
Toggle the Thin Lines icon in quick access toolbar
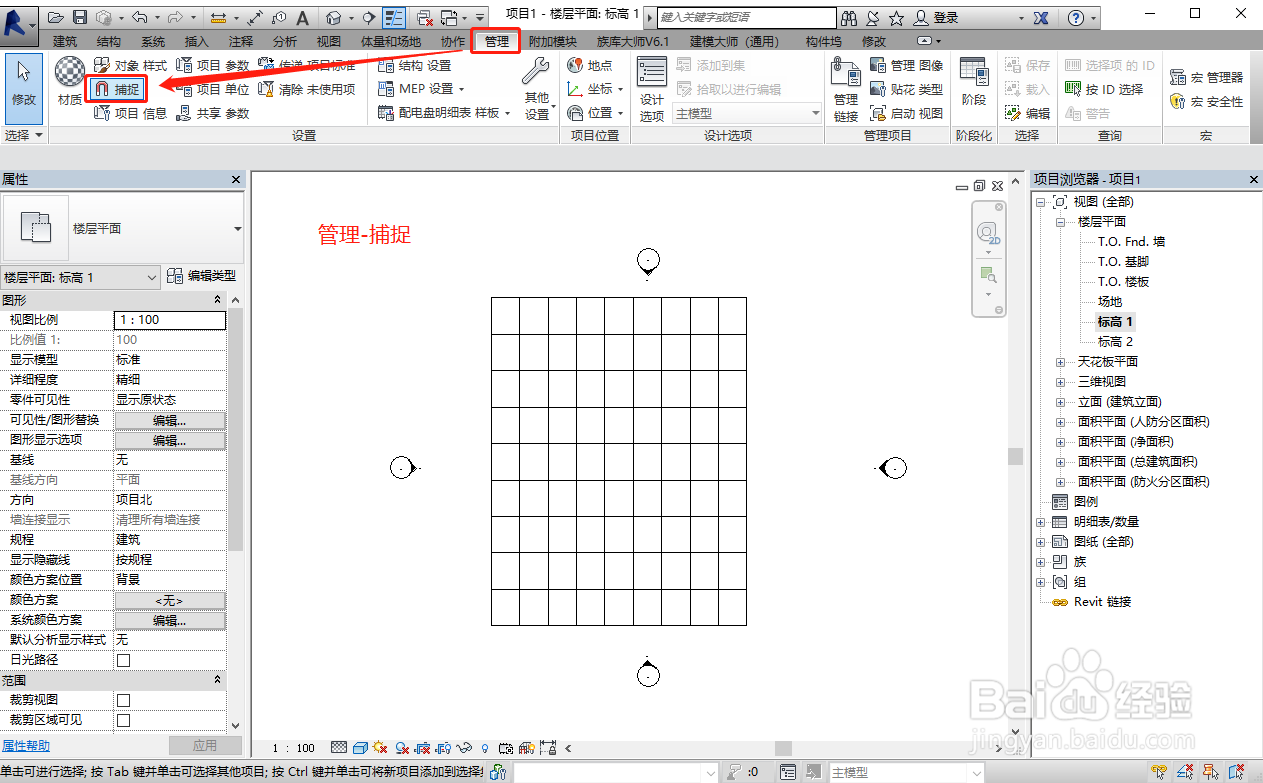(x=394, y=18)
